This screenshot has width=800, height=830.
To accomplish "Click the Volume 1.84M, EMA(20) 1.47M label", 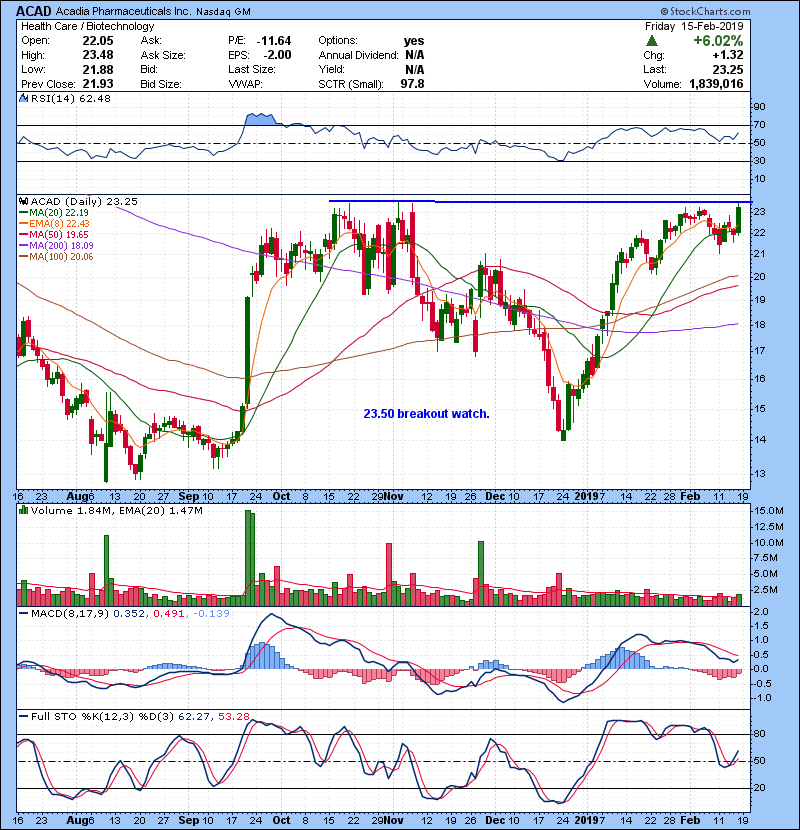I will click(x=116, y=510).
